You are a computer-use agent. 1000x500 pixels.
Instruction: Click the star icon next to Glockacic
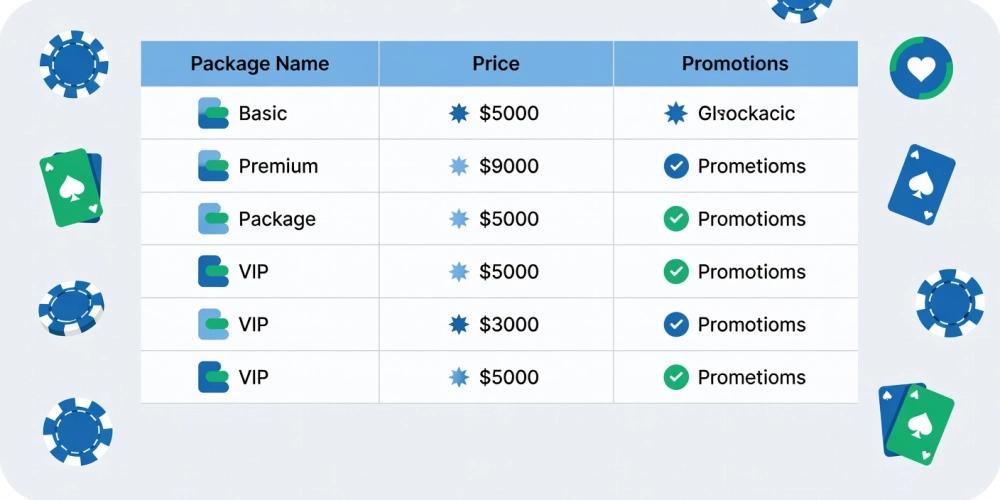point(675,114)
